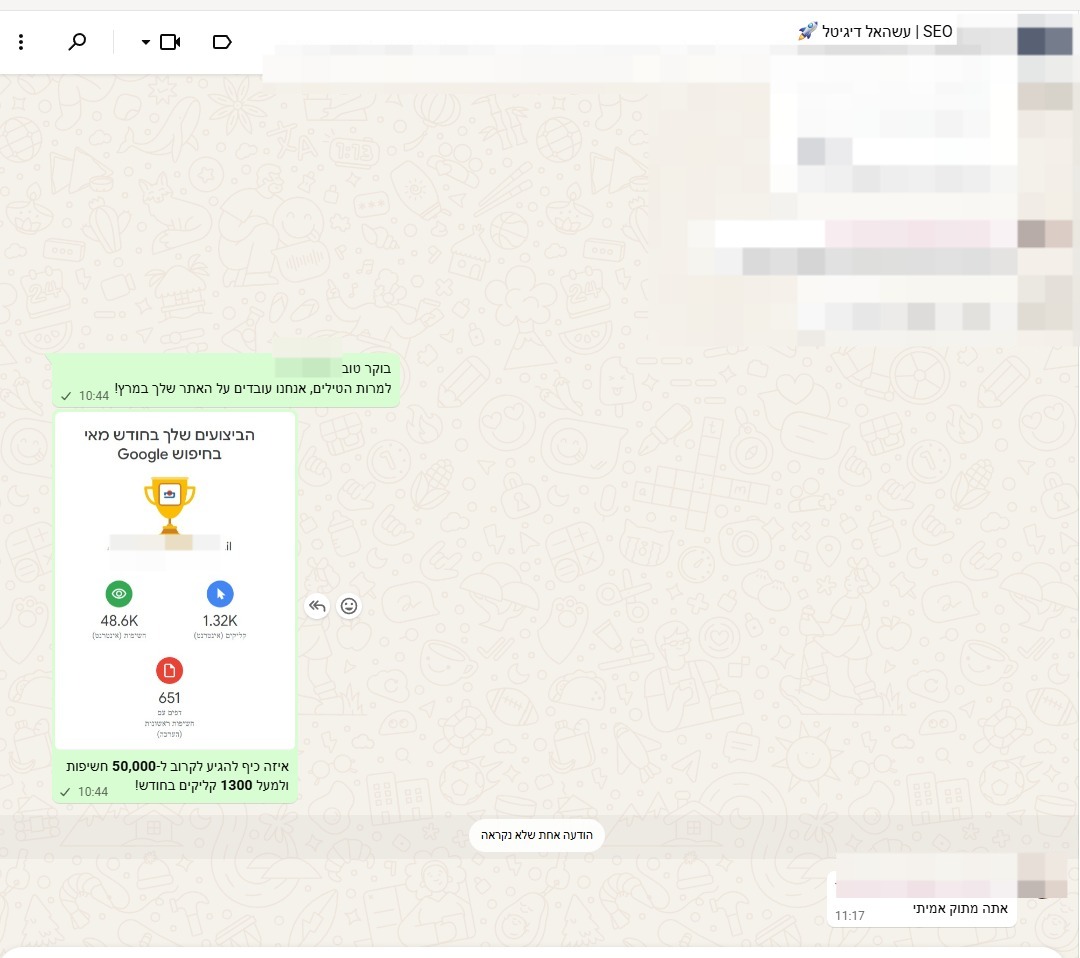Screen dimensions: 1080x958
Task: Open chat info for עשהאל דיגיטל SEO
Action: tap(875, 32)
